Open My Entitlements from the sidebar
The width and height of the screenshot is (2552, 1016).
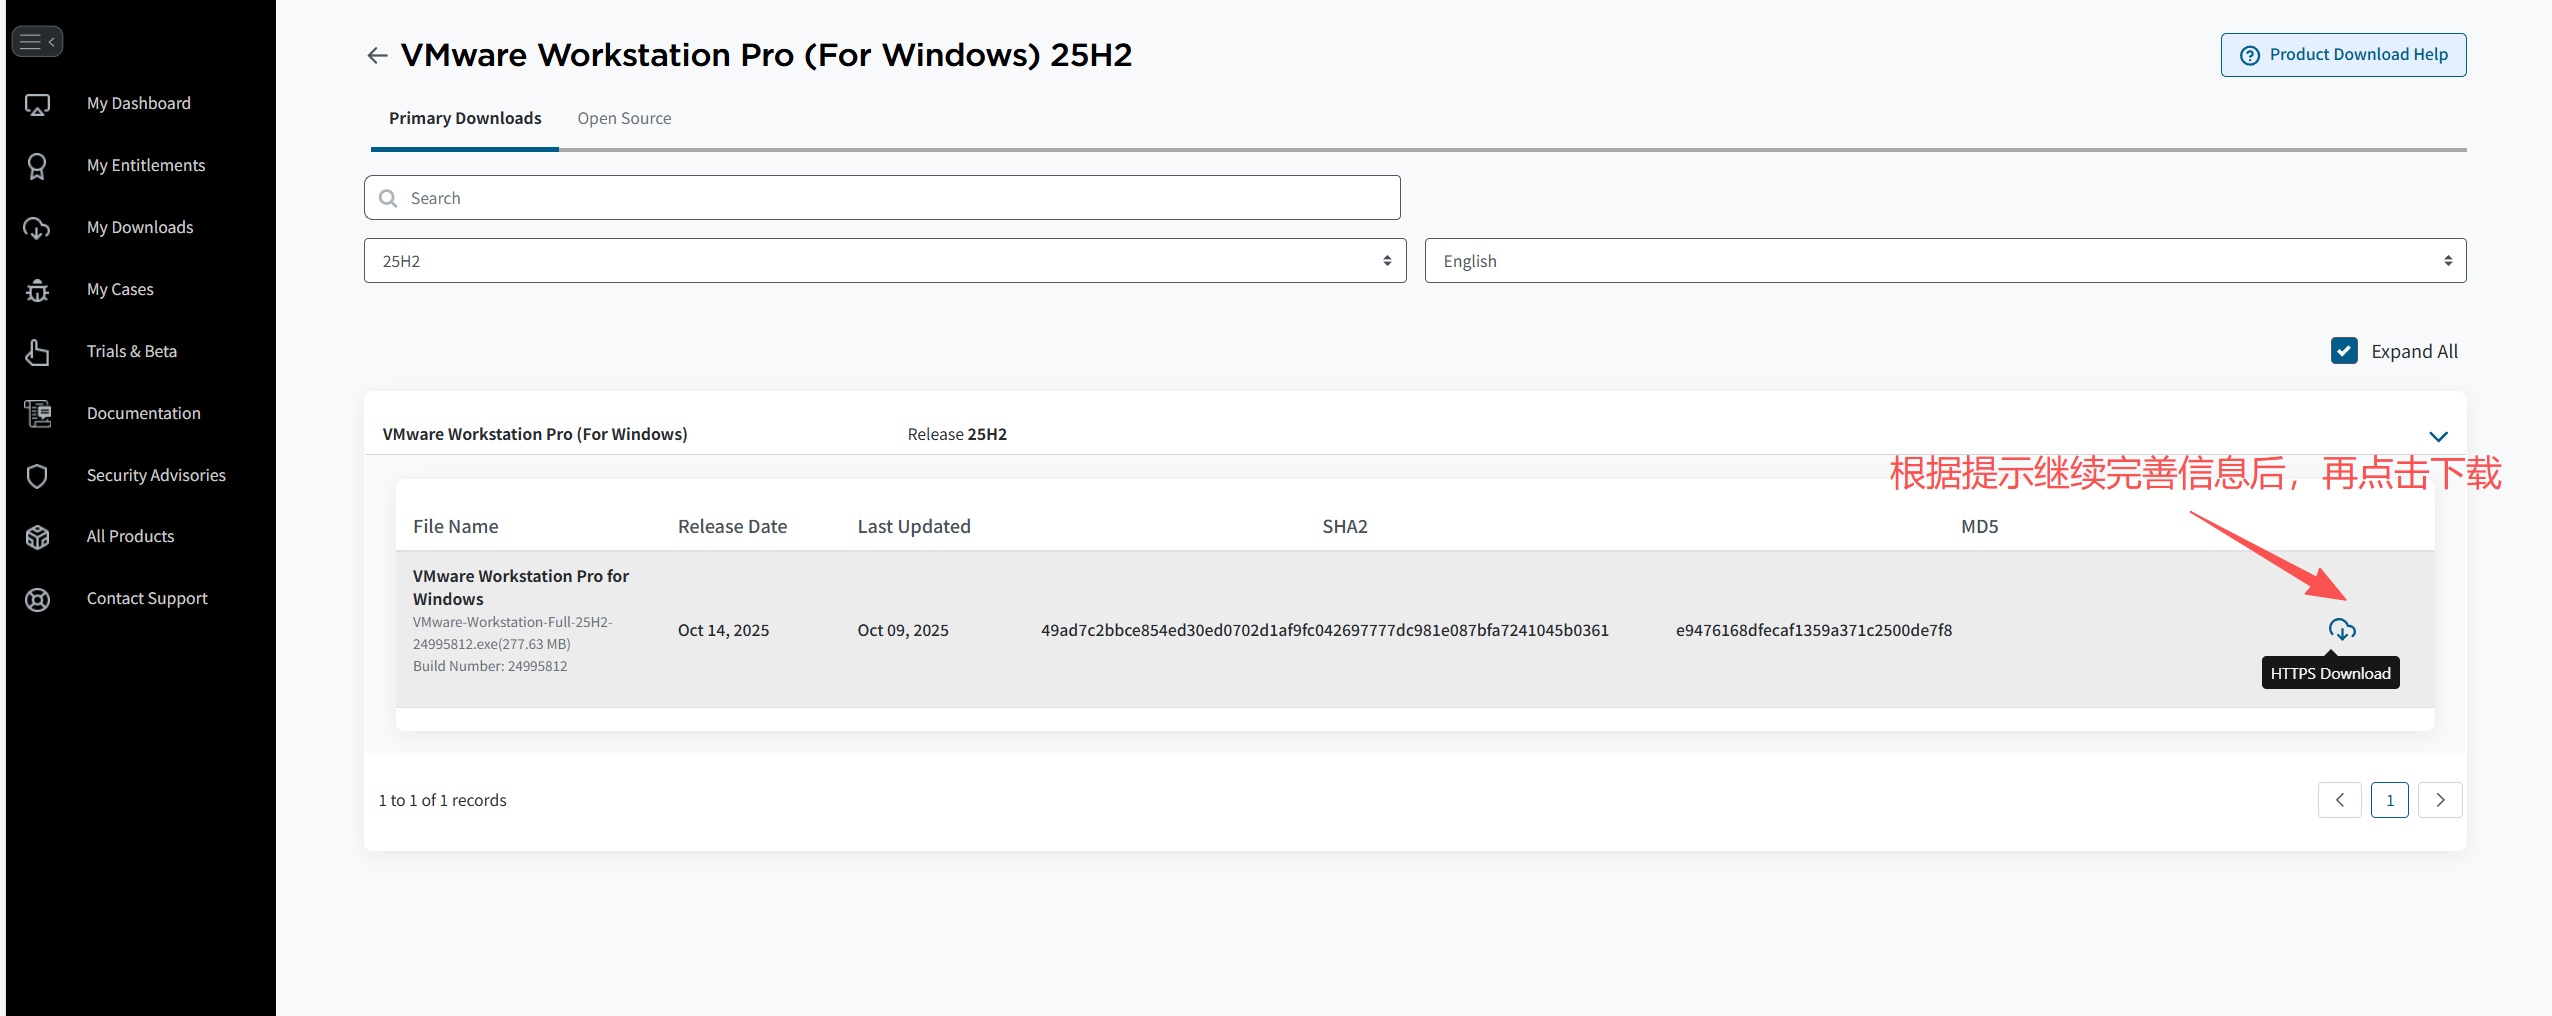click(146, 166)
